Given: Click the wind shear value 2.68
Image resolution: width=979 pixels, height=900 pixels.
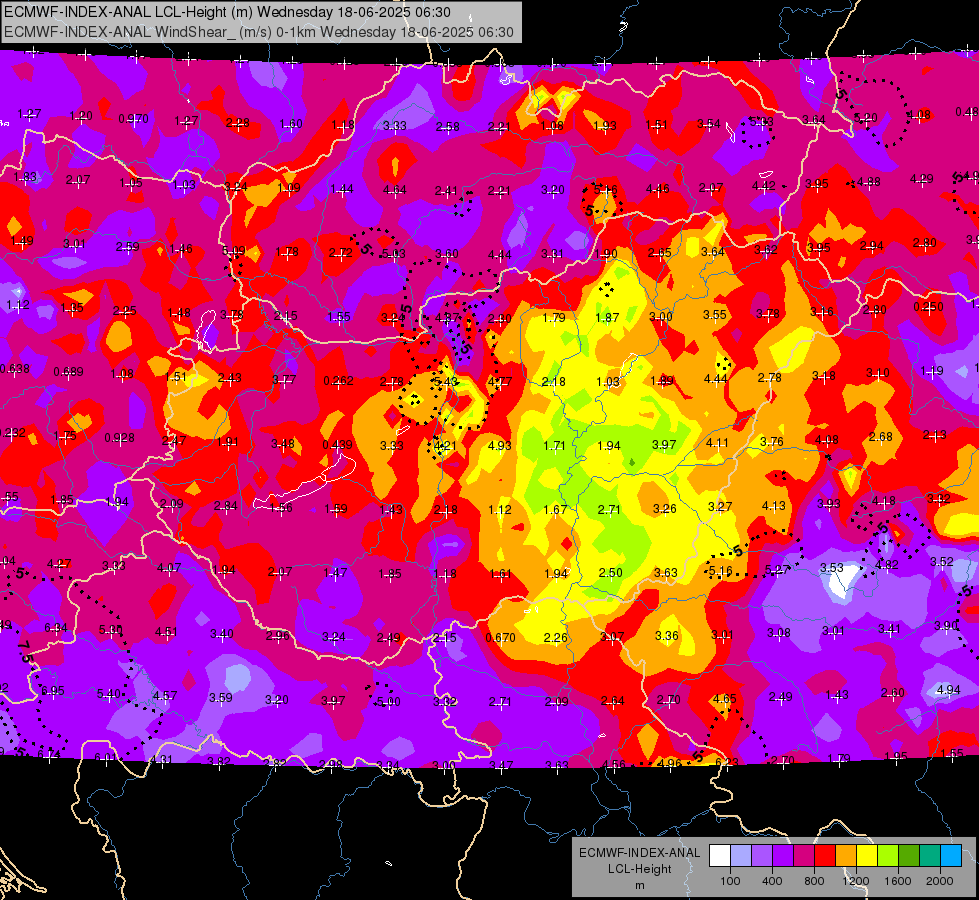Looking at the screenshot, I should (x=880, y=437).
